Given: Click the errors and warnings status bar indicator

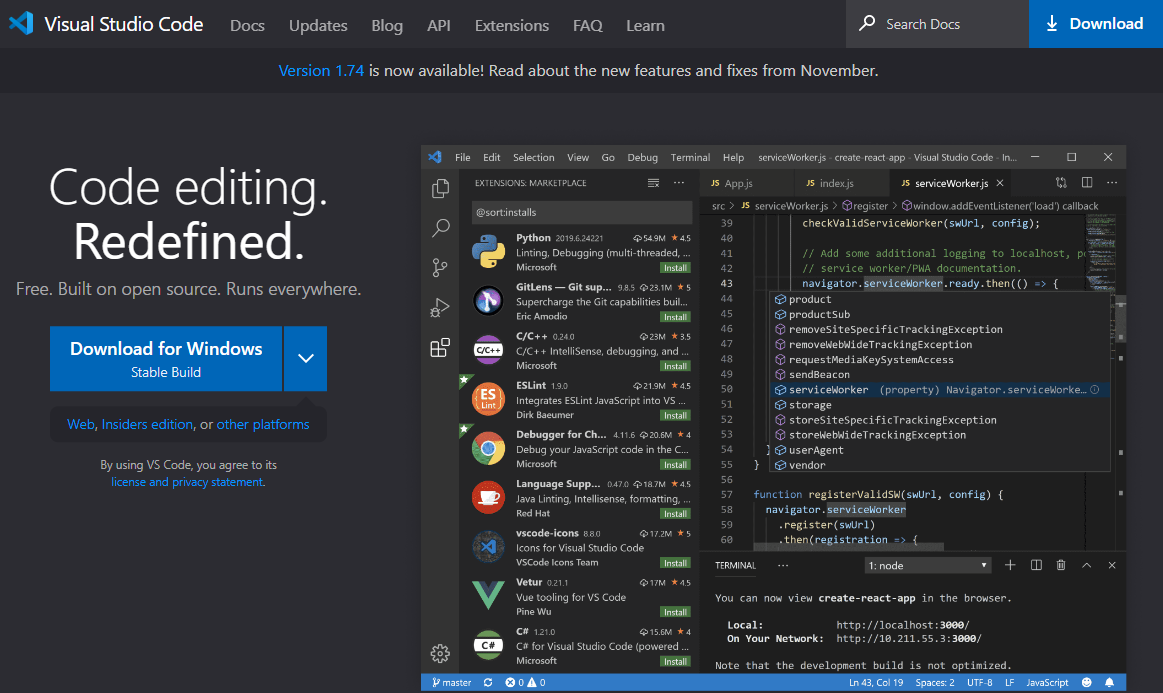Looking at the screenshot, I should coord(523,682).
